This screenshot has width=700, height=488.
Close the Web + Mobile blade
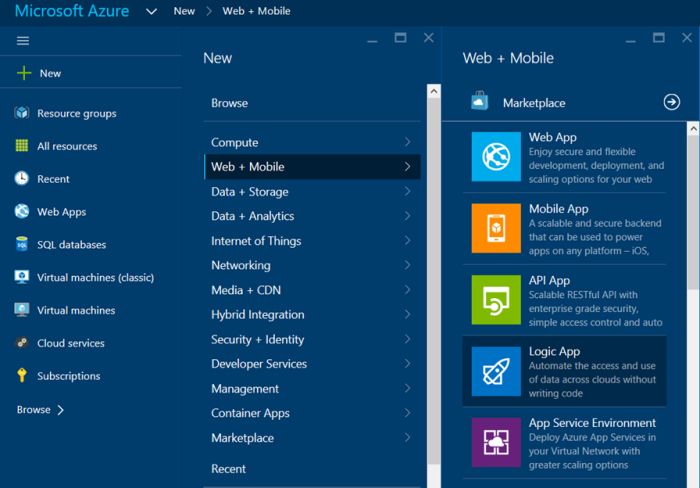[687, 38]
